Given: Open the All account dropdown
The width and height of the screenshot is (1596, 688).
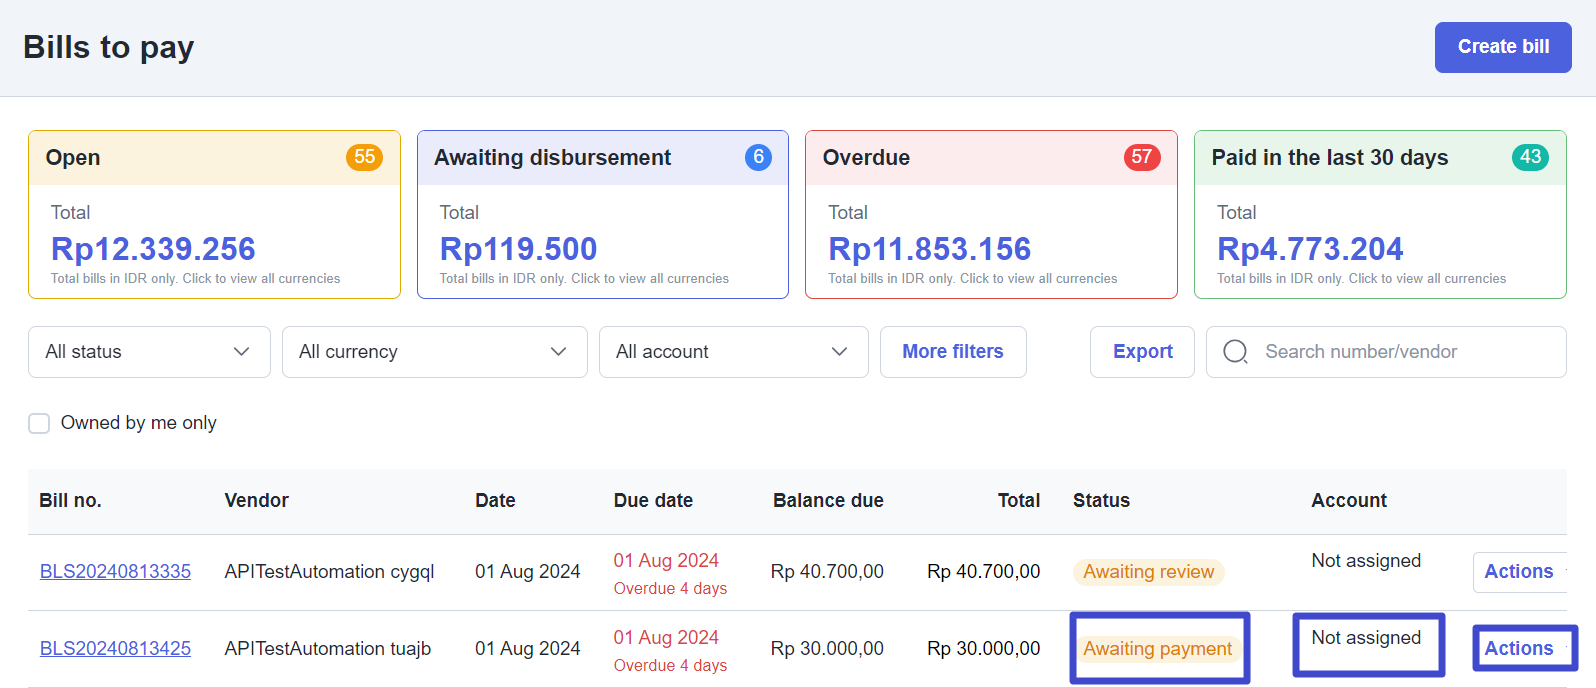Looking at the screenshot, I should point(733,352).
